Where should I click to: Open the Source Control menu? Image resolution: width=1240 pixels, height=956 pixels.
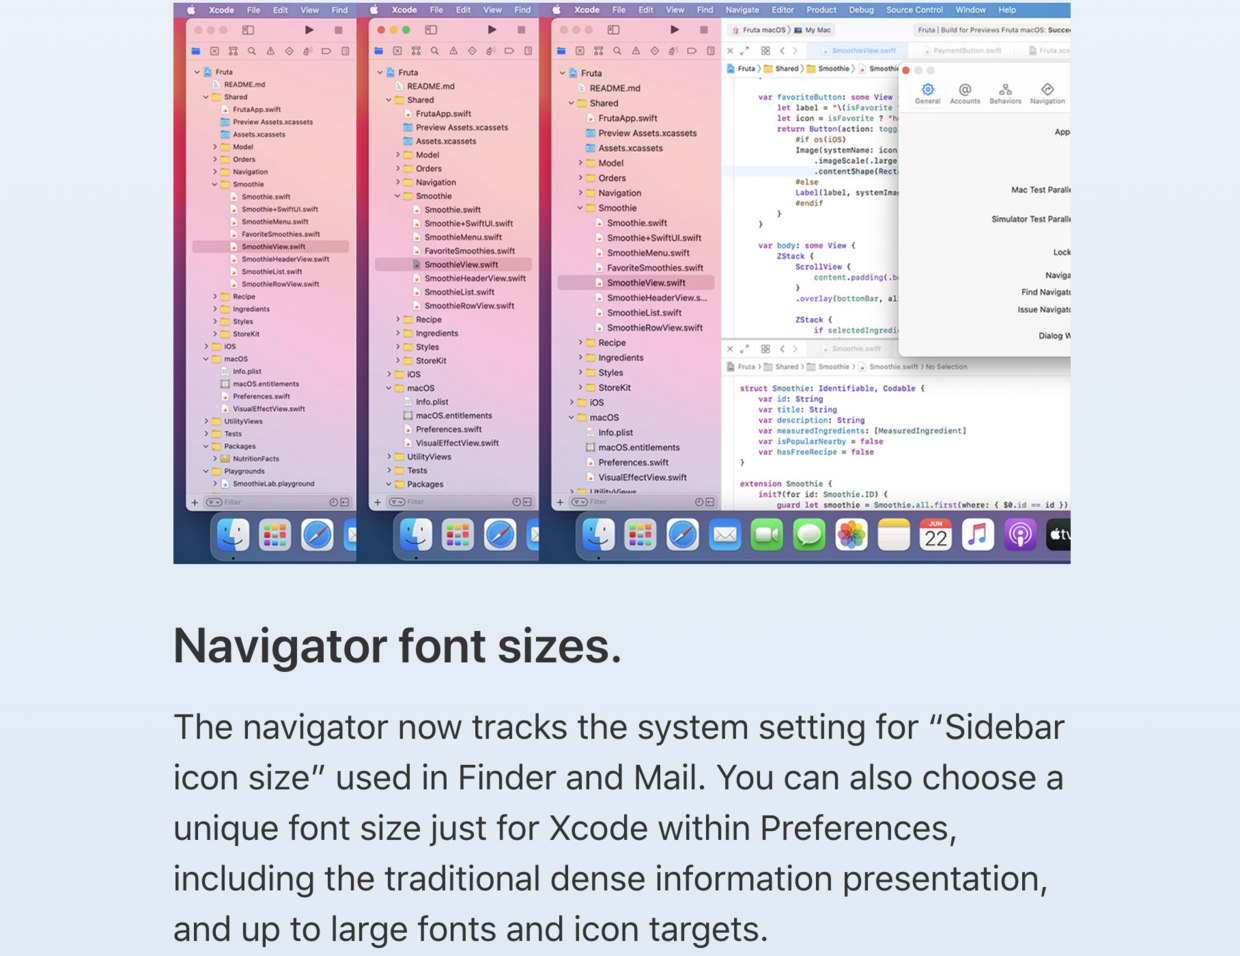coord(914,10)
